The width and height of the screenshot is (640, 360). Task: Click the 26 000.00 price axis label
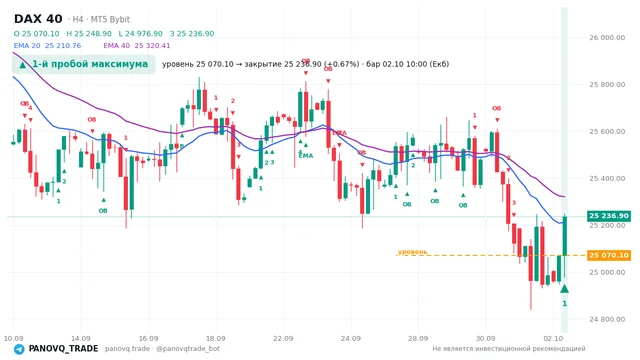pos(607,38)
